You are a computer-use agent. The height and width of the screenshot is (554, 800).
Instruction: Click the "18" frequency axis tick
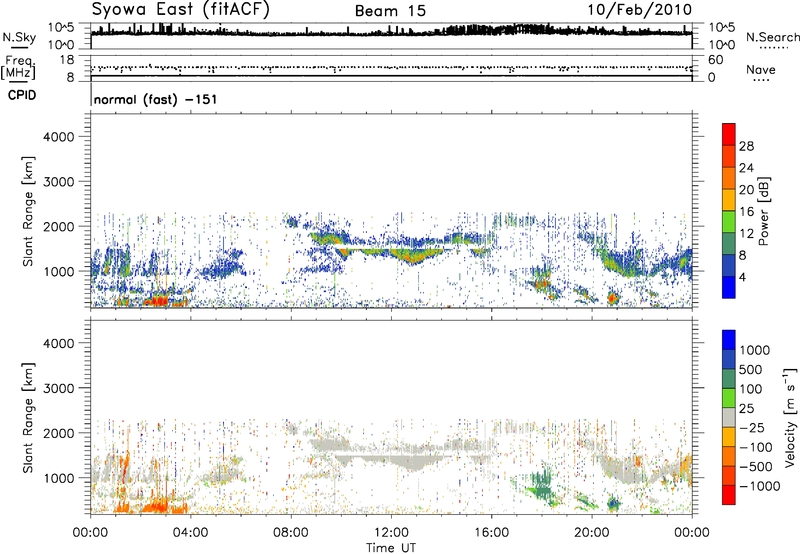(66, 60)
